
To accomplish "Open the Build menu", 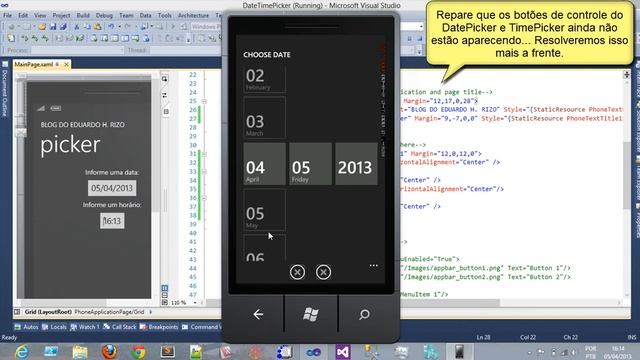I will click(83, 16).
